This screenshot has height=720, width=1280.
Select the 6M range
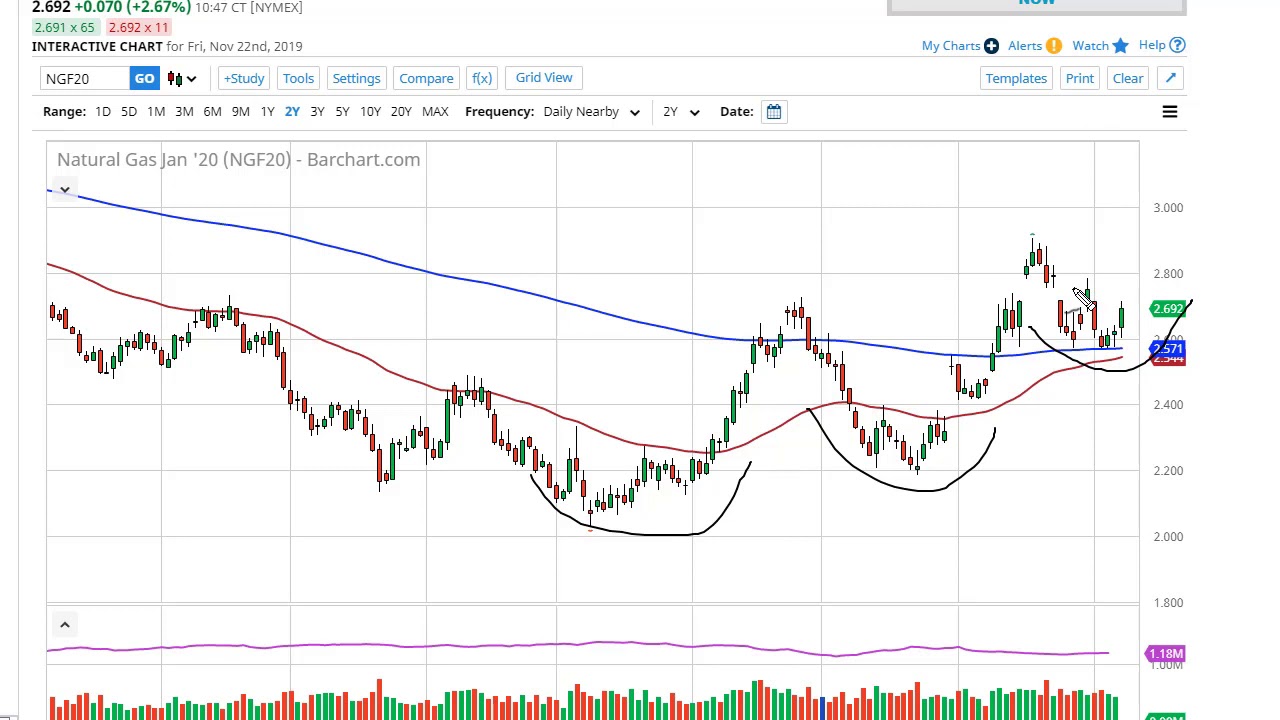coord(212,111)
